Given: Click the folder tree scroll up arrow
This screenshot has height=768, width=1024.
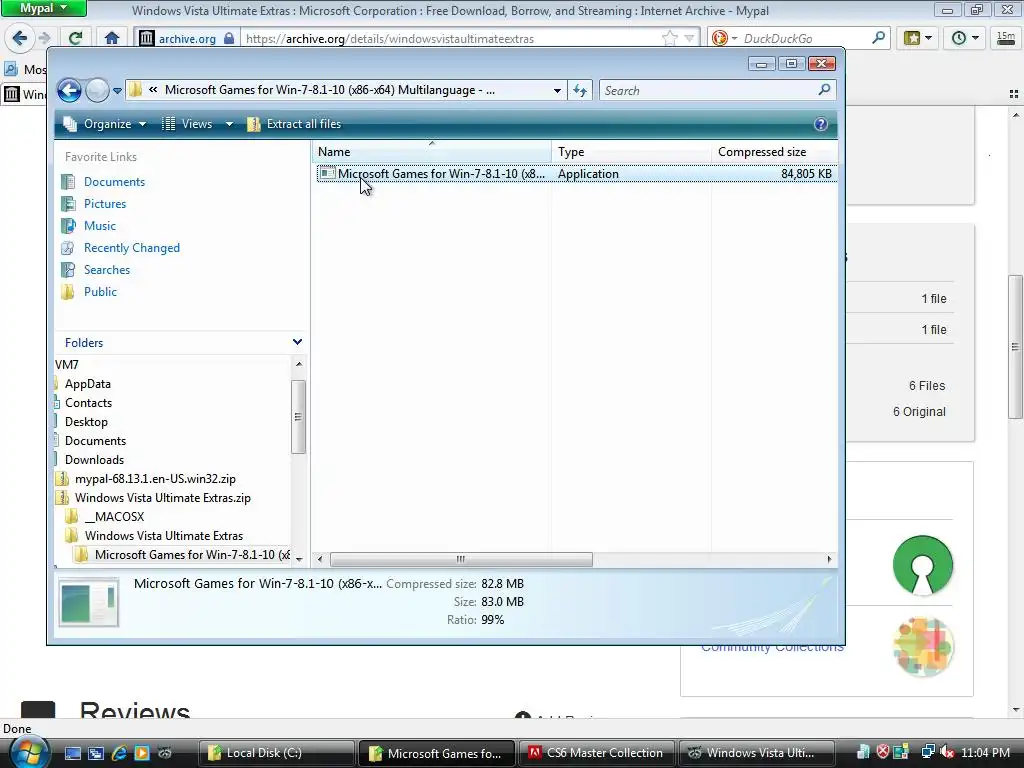Looking at the screenshot, I should click(x=299, y=364).
